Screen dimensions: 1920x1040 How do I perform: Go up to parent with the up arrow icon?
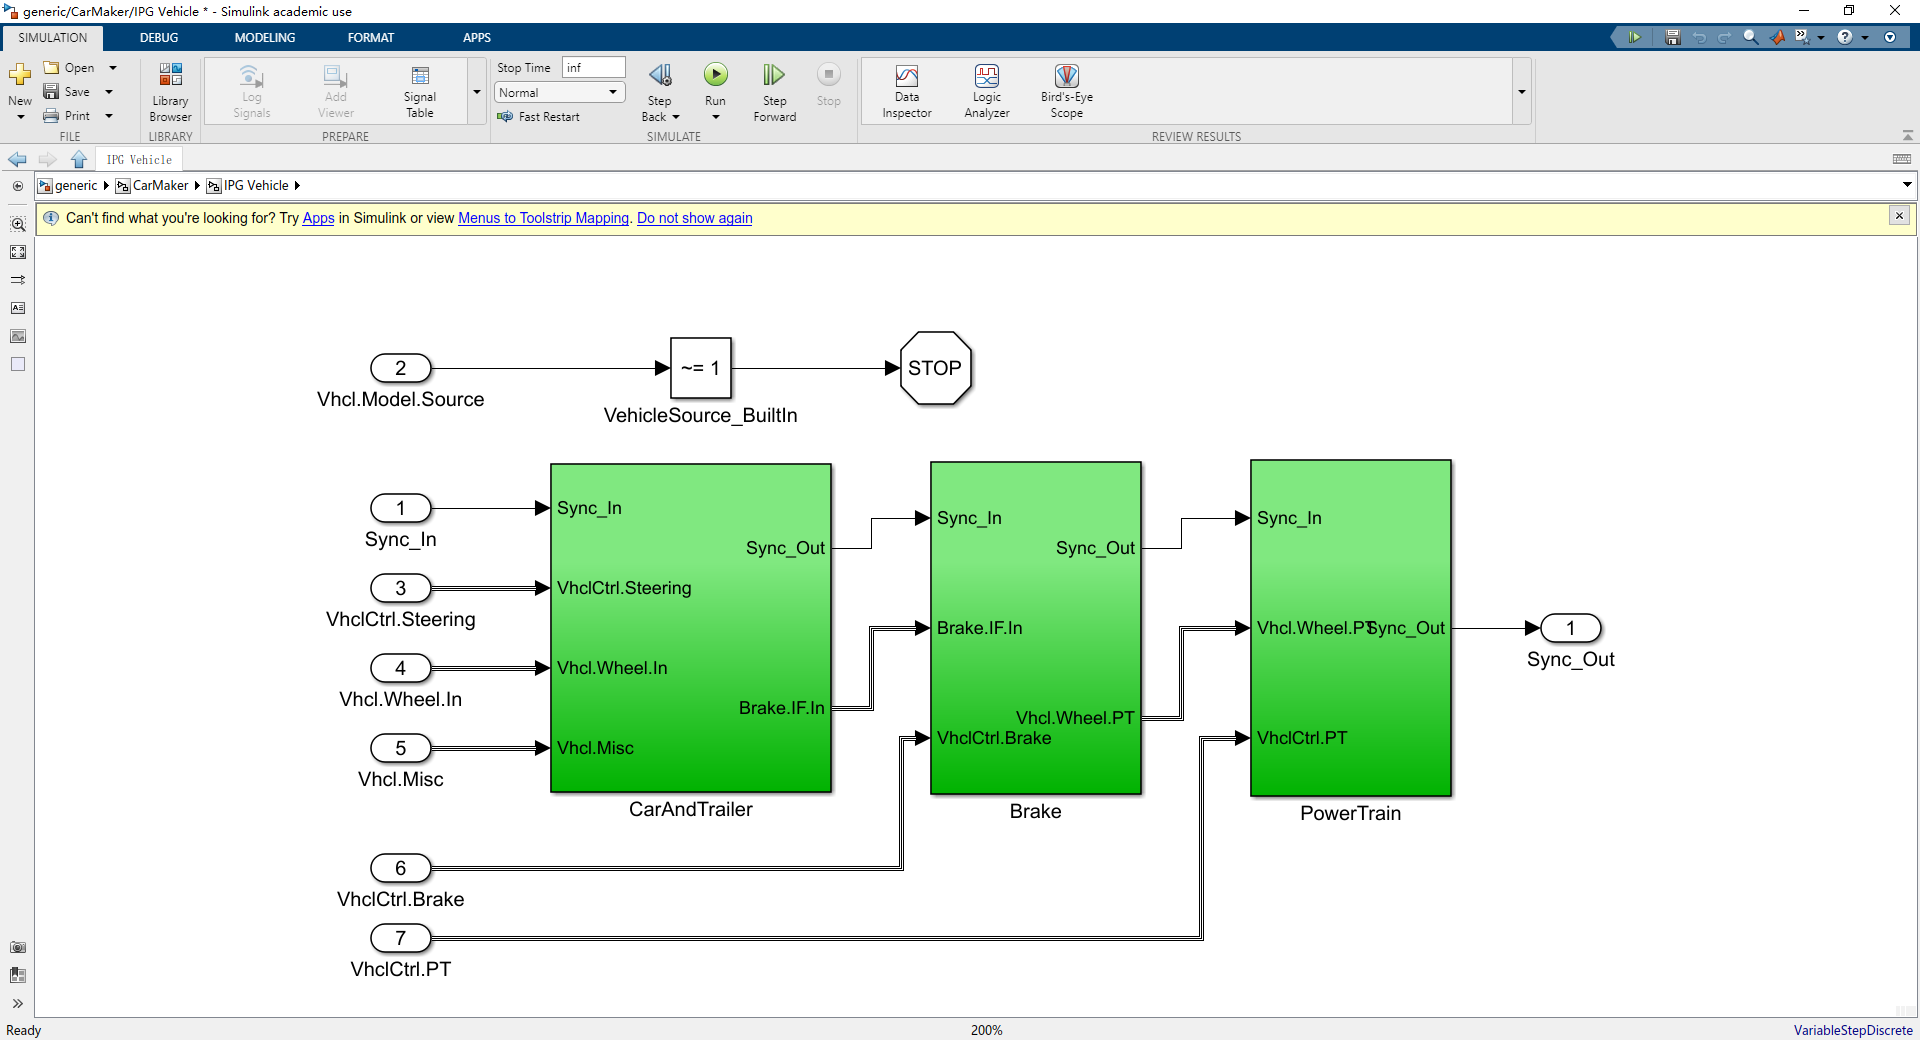[x=79, y=160]
